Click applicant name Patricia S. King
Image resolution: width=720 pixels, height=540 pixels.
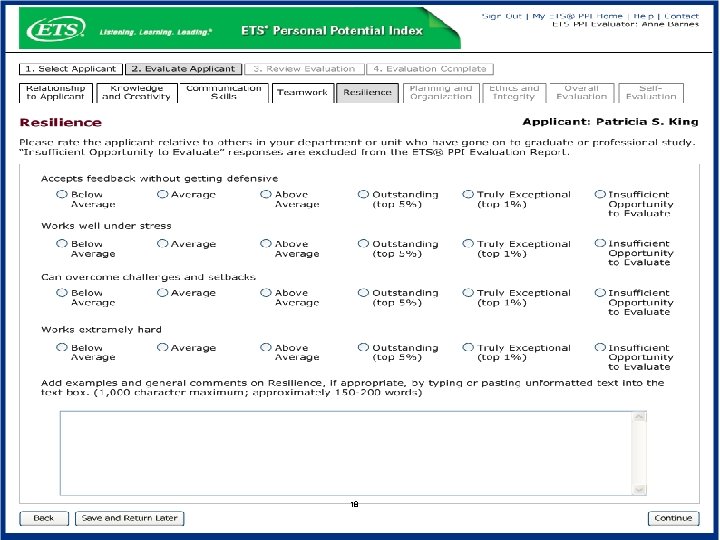(x=647, y=122)
